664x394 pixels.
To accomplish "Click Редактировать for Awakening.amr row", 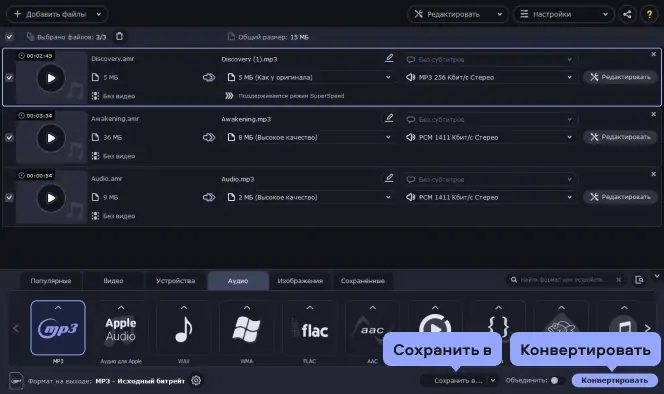I will point(620,137).
